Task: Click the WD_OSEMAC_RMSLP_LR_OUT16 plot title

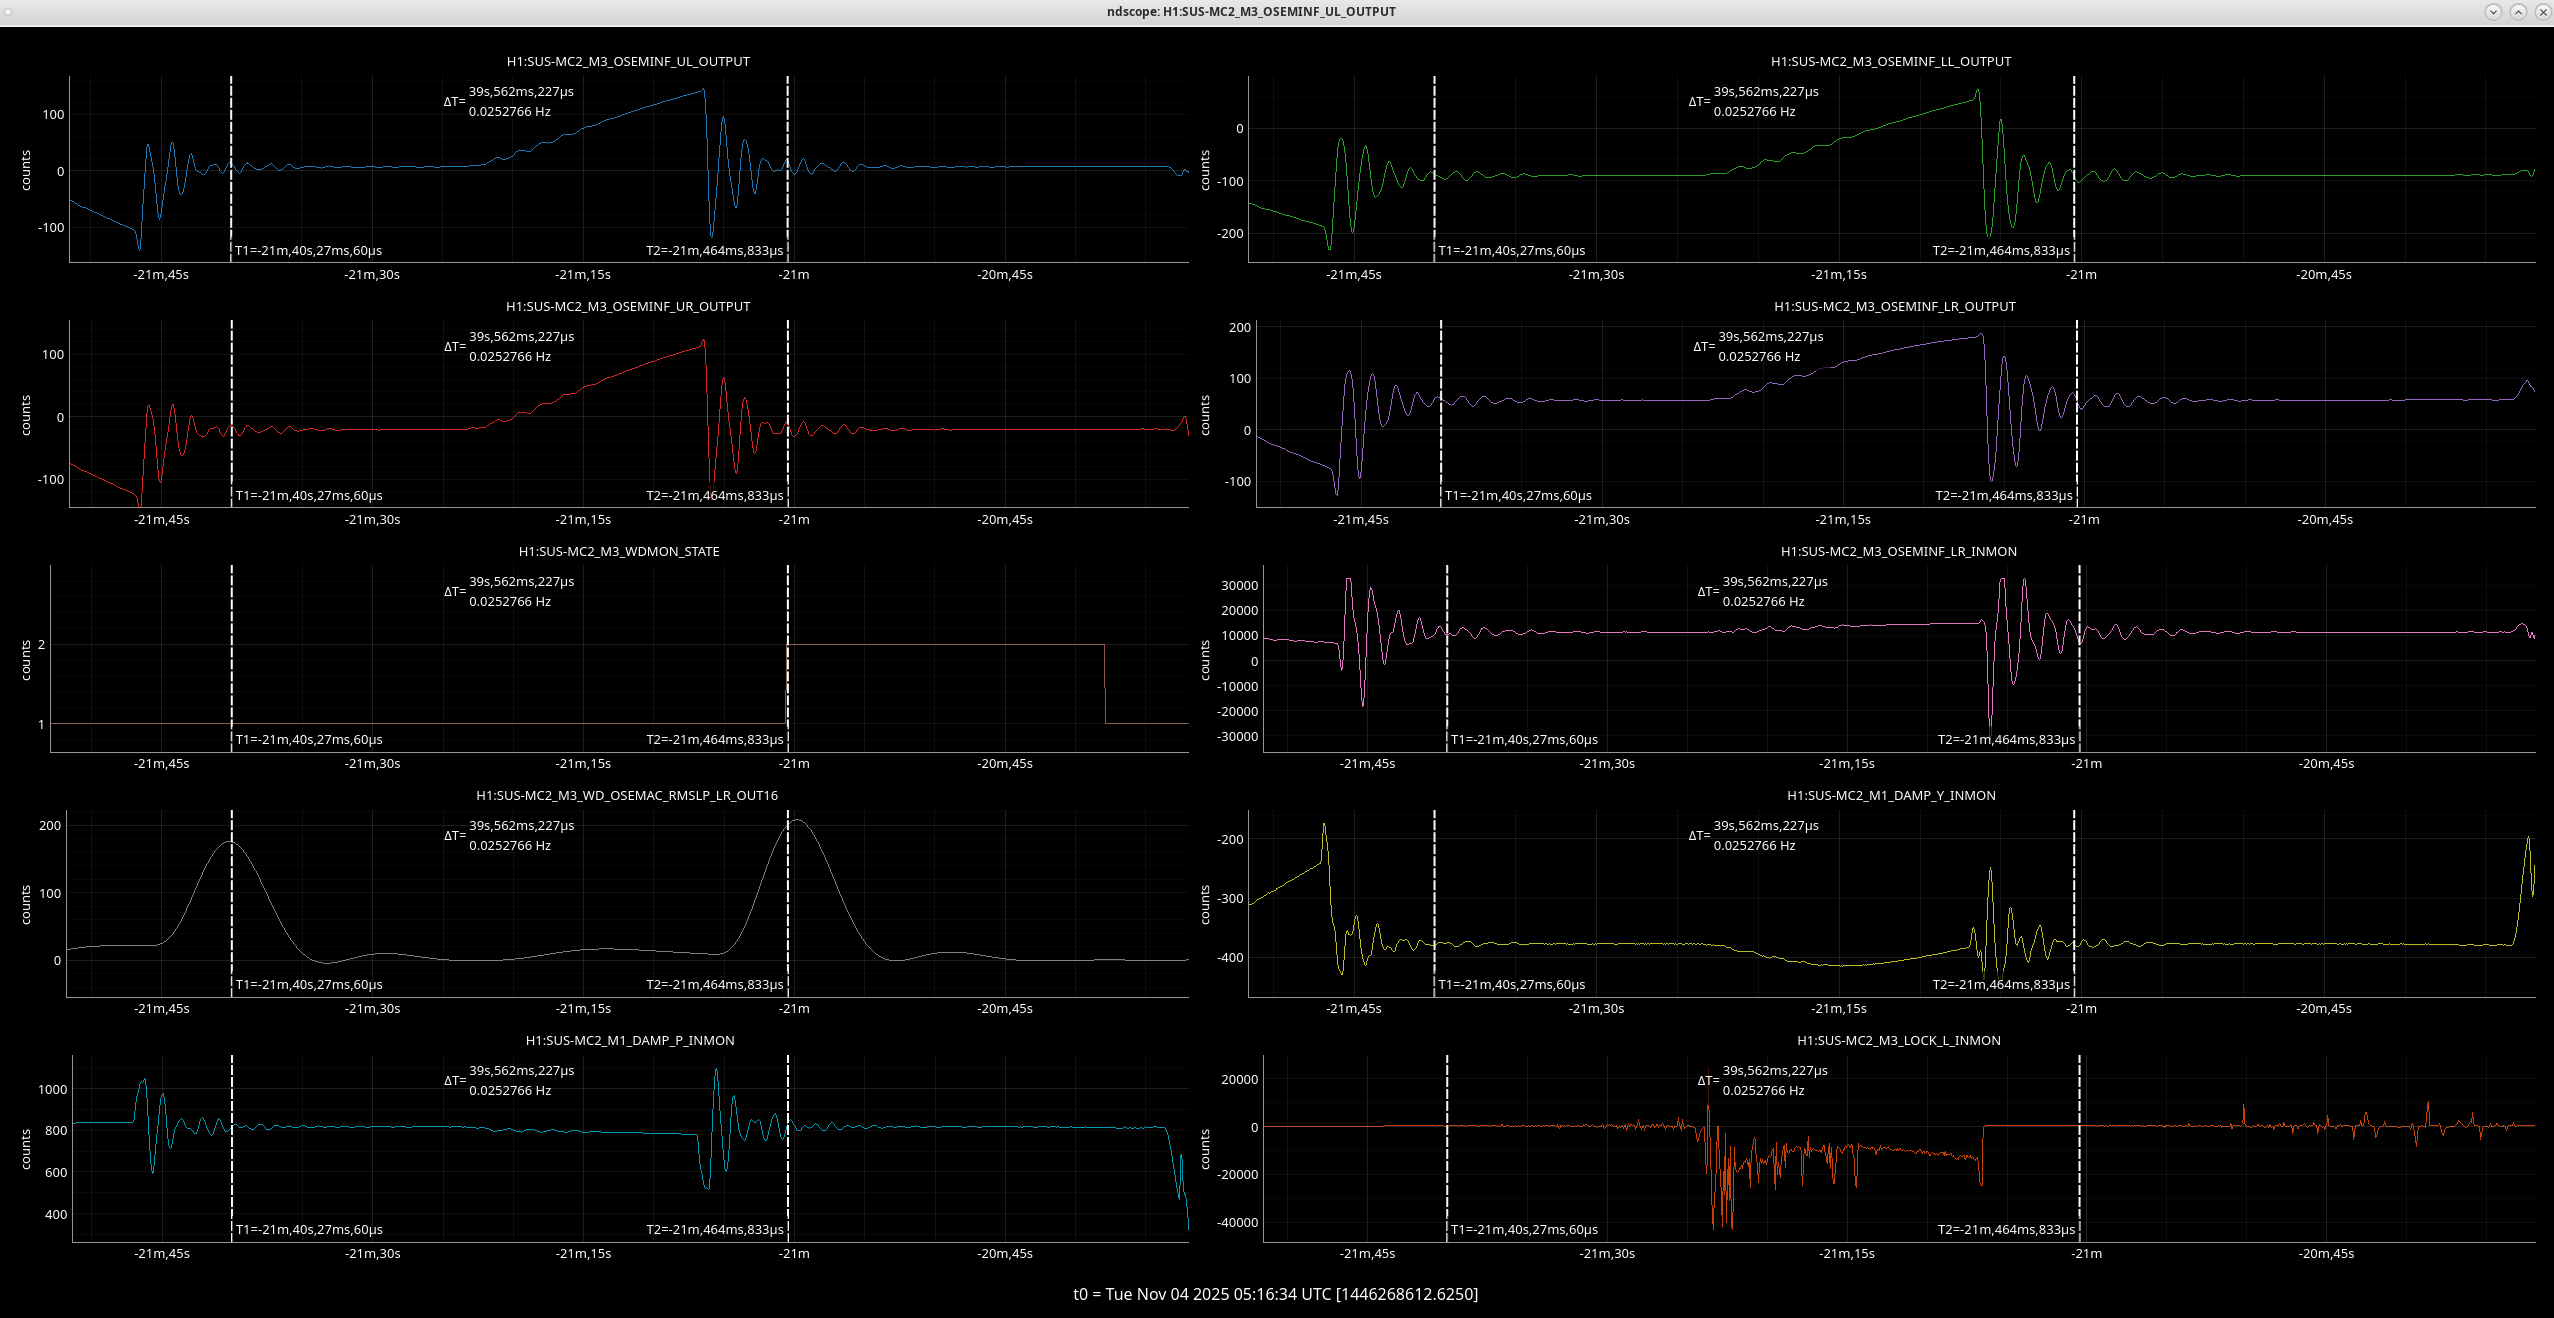Action: [x=627, y=796]
